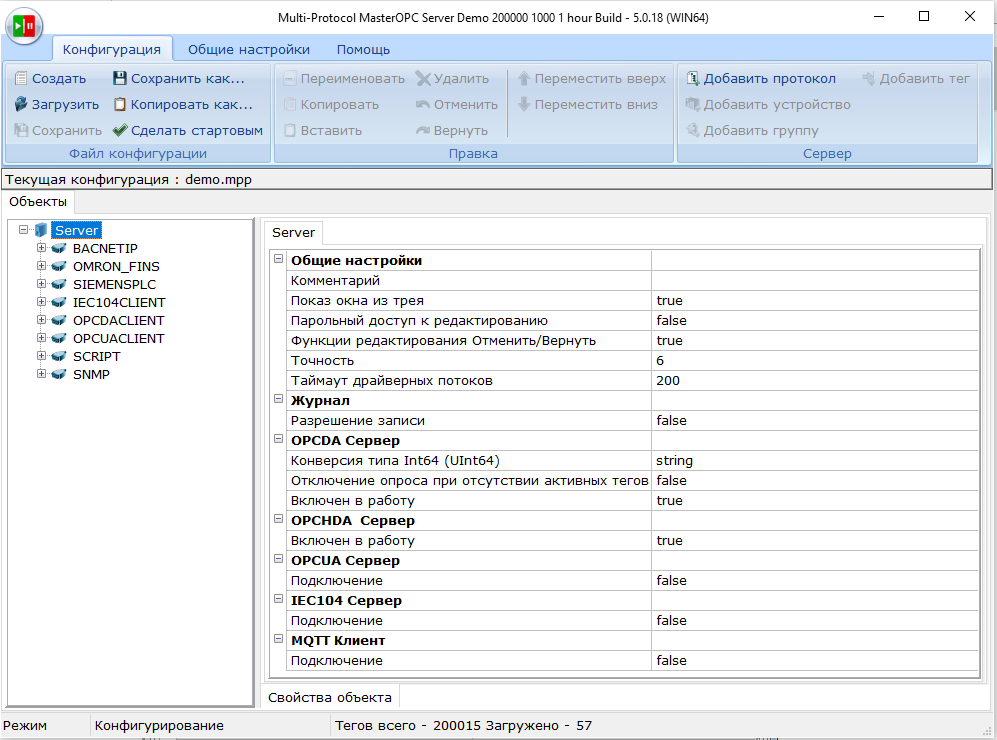Click the Сохранить как floppy disk icon

point(120,78)
